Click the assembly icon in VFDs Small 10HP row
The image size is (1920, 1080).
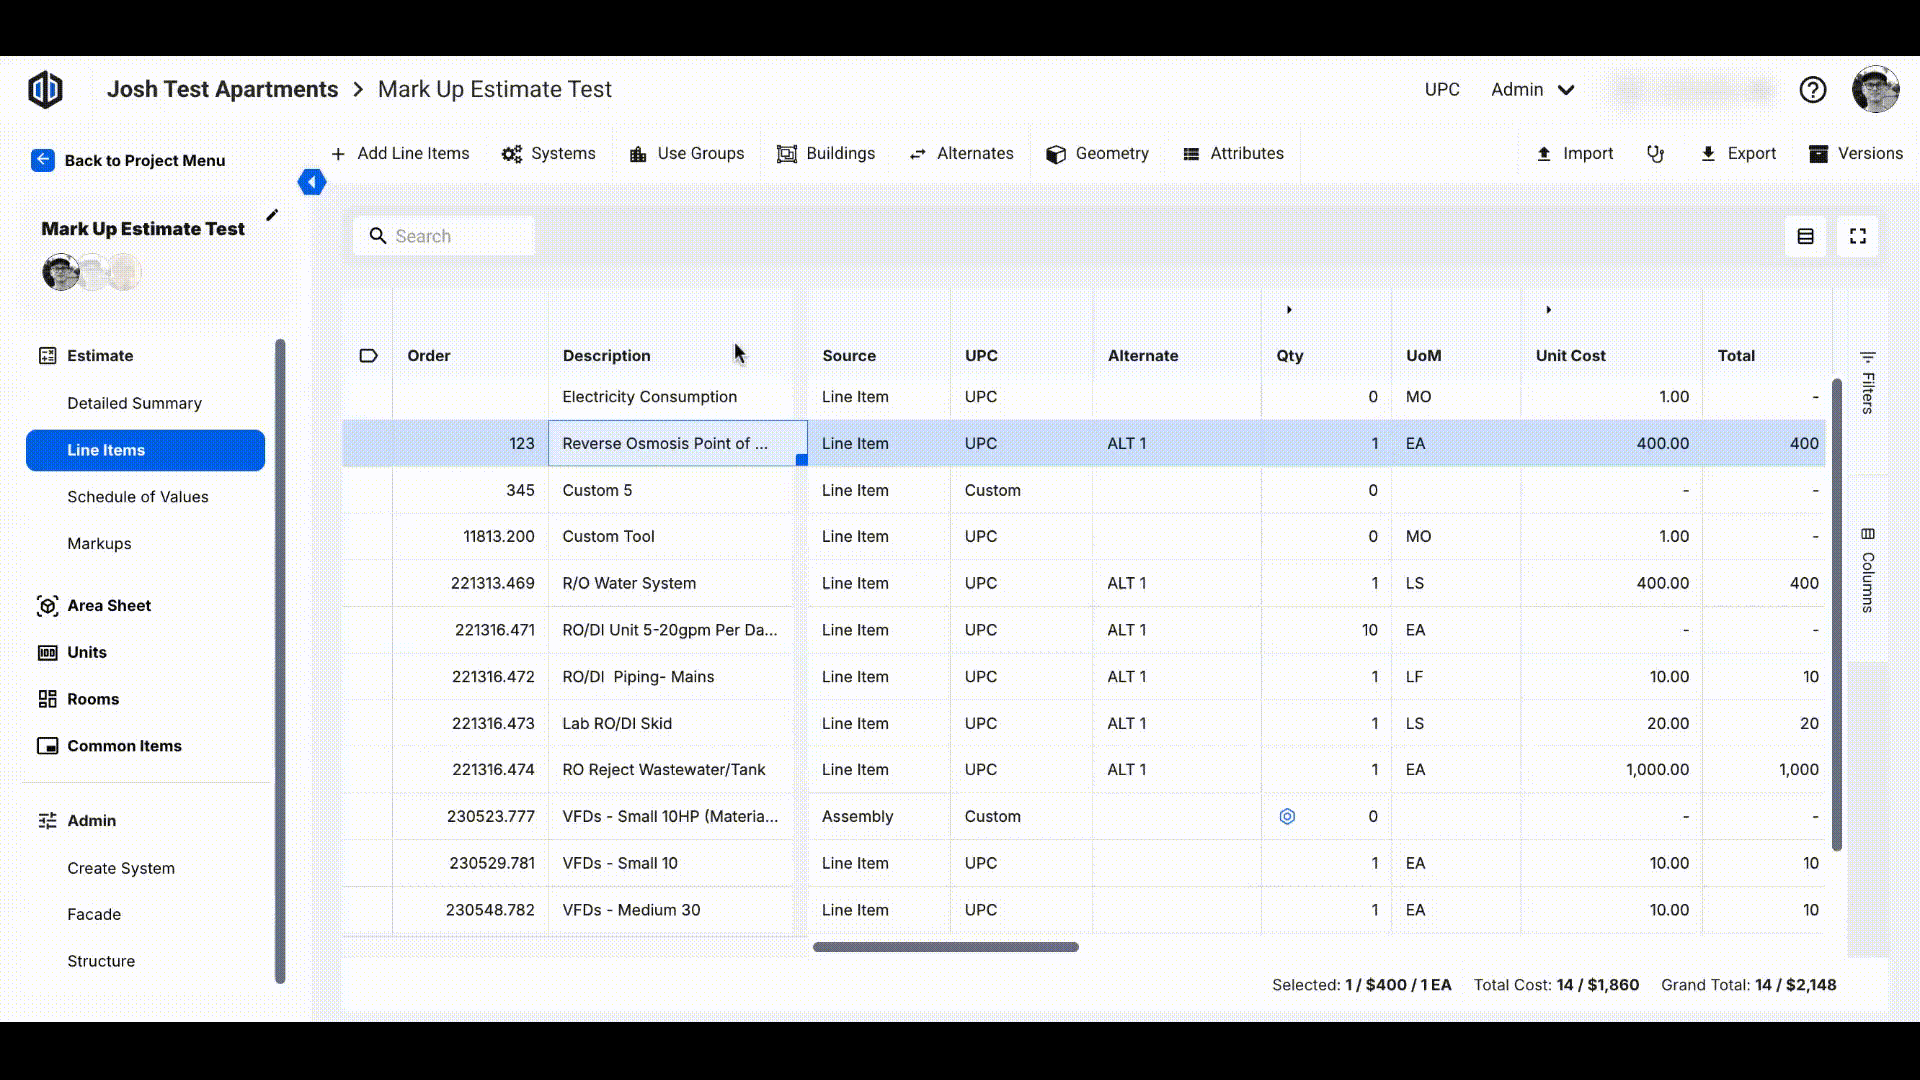tap(1287, 817)
